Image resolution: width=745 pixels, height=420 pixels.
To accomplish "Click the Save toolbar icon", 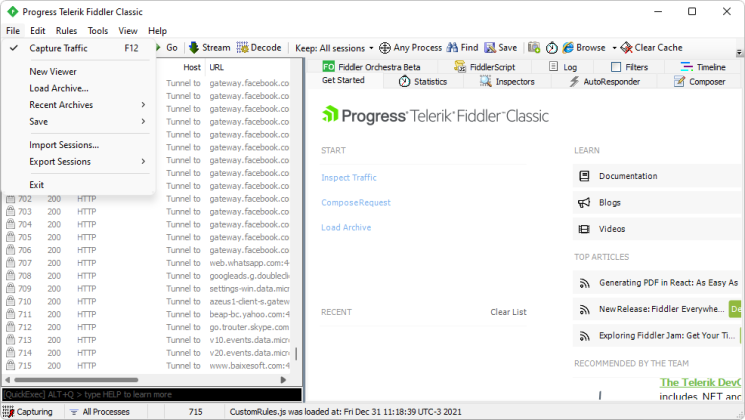I will point(490,48).
